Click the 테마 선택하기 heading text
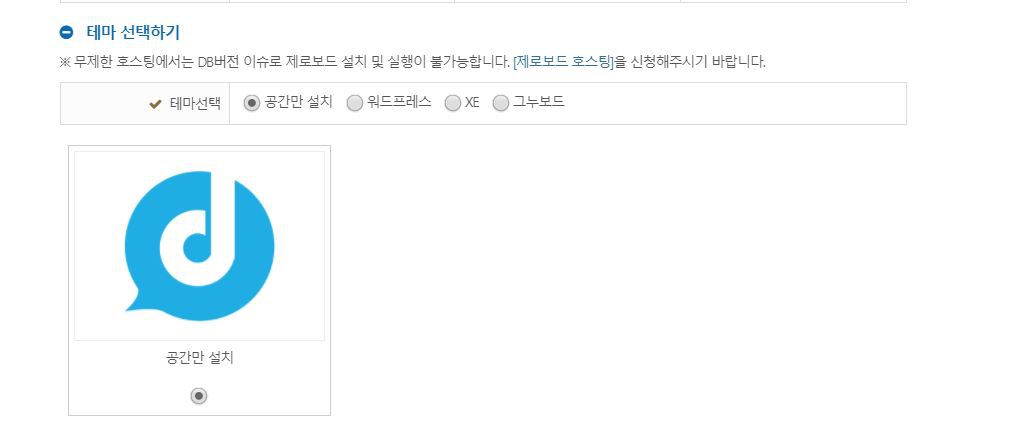 [x=132, y=32]
